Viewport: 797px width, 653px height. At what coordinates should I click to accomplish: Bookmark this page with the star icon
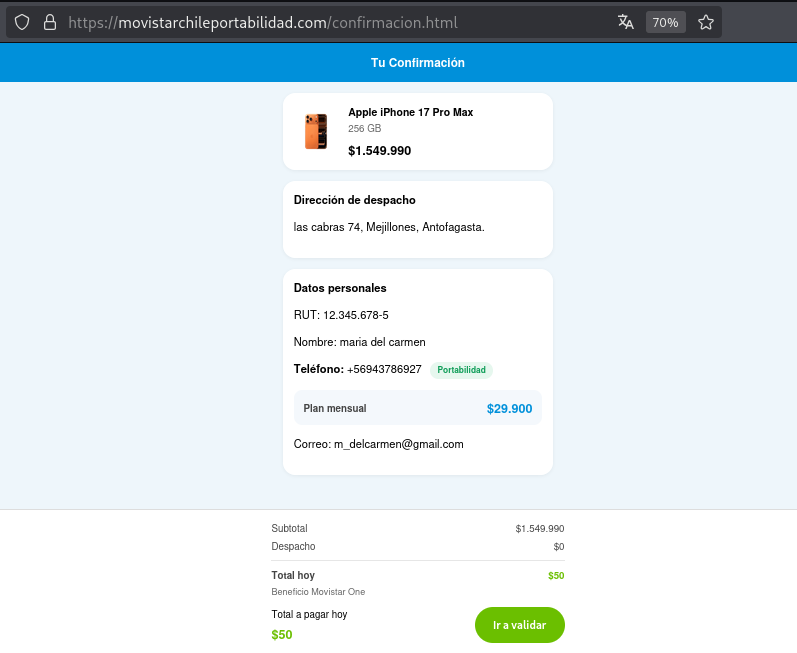point(706,22)
